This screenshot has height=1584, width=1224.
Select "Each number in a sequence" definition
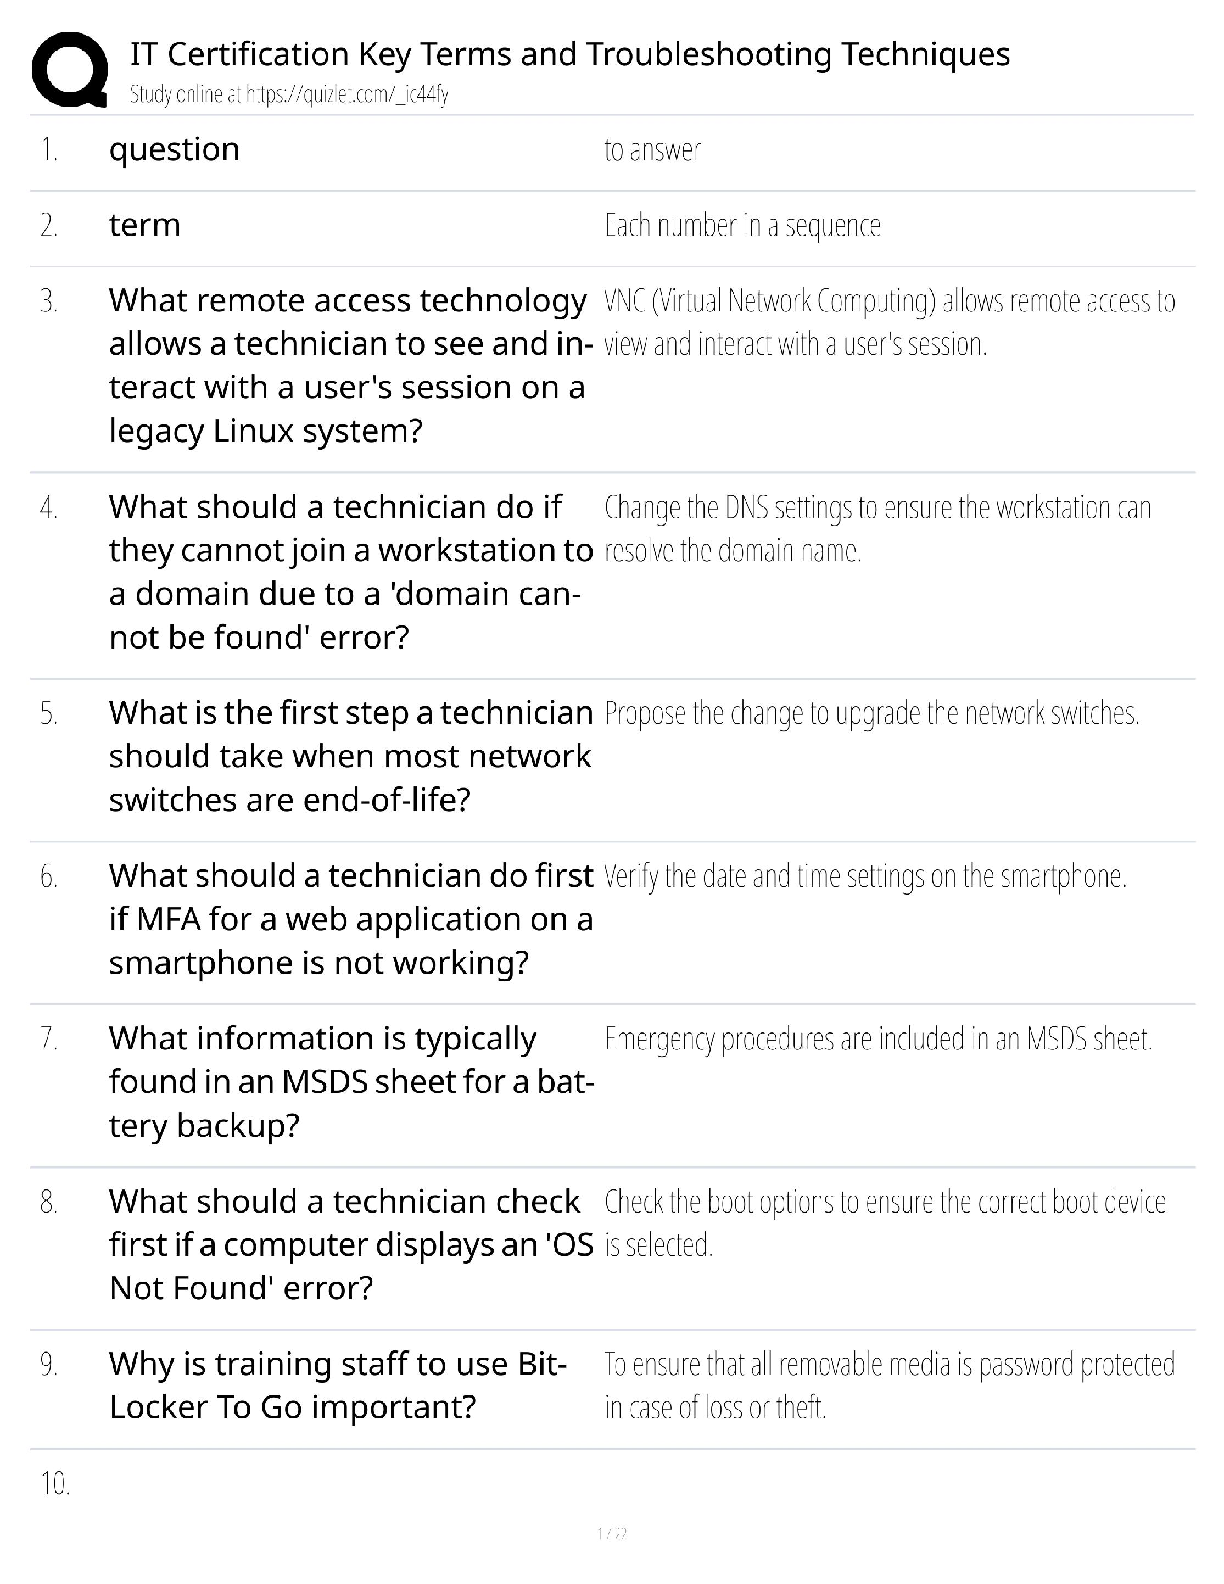[x=742, y=226]
